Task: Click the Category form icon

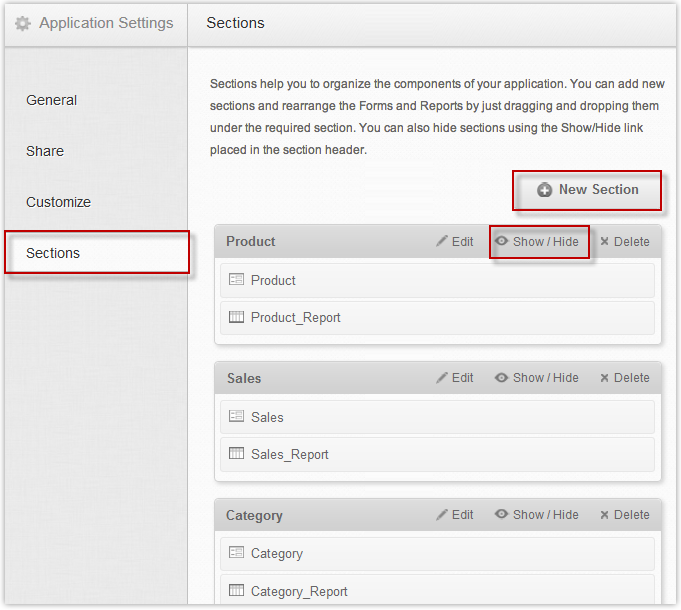Action: tap(236, 553)
